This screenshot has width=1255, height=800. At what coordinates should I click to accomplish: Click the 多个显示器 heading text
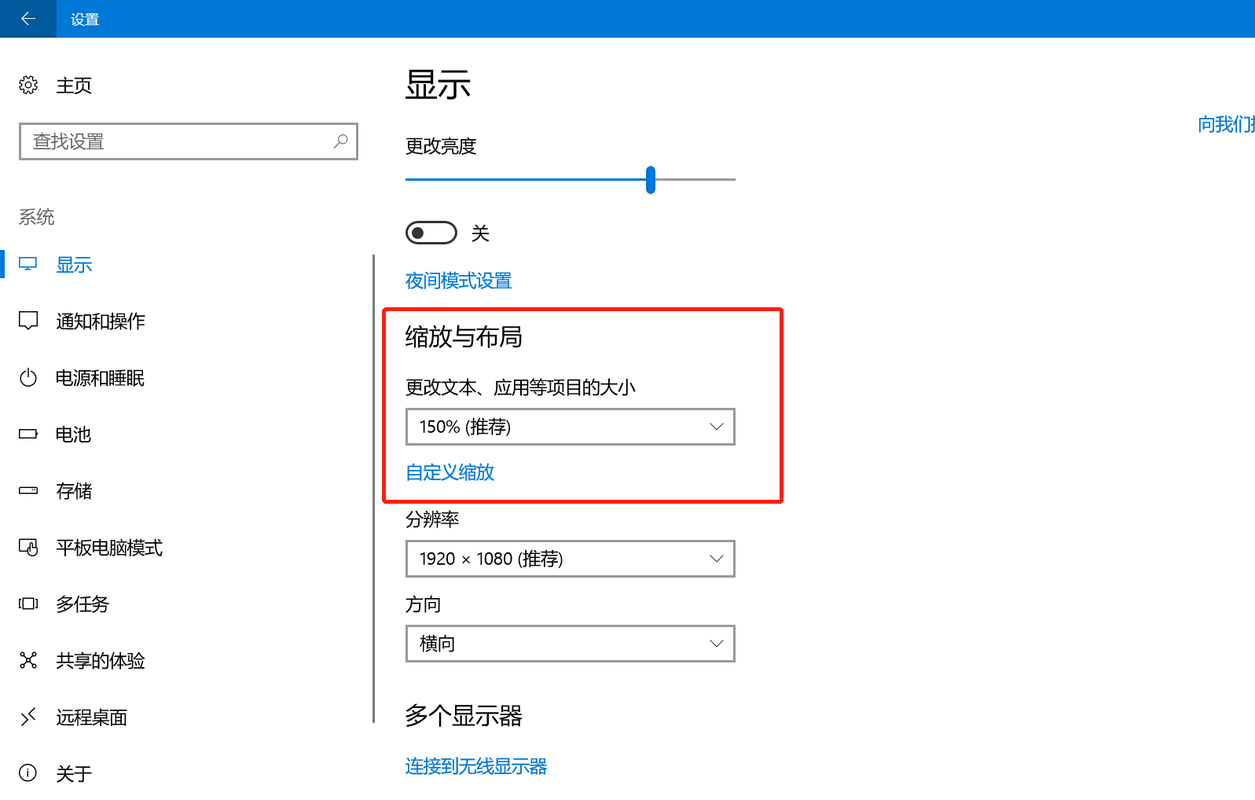point(464,716)
